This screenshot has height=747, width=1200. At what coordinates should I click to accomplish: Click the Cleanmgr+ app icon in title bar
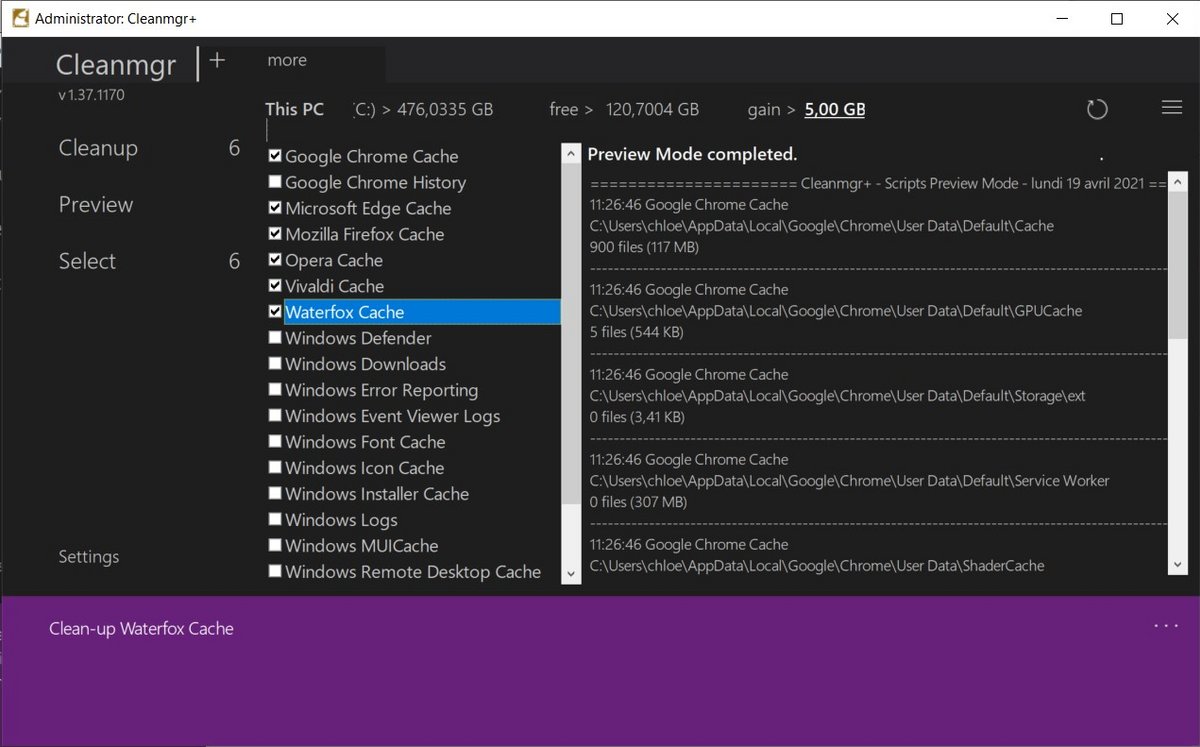tap(18, 18)
